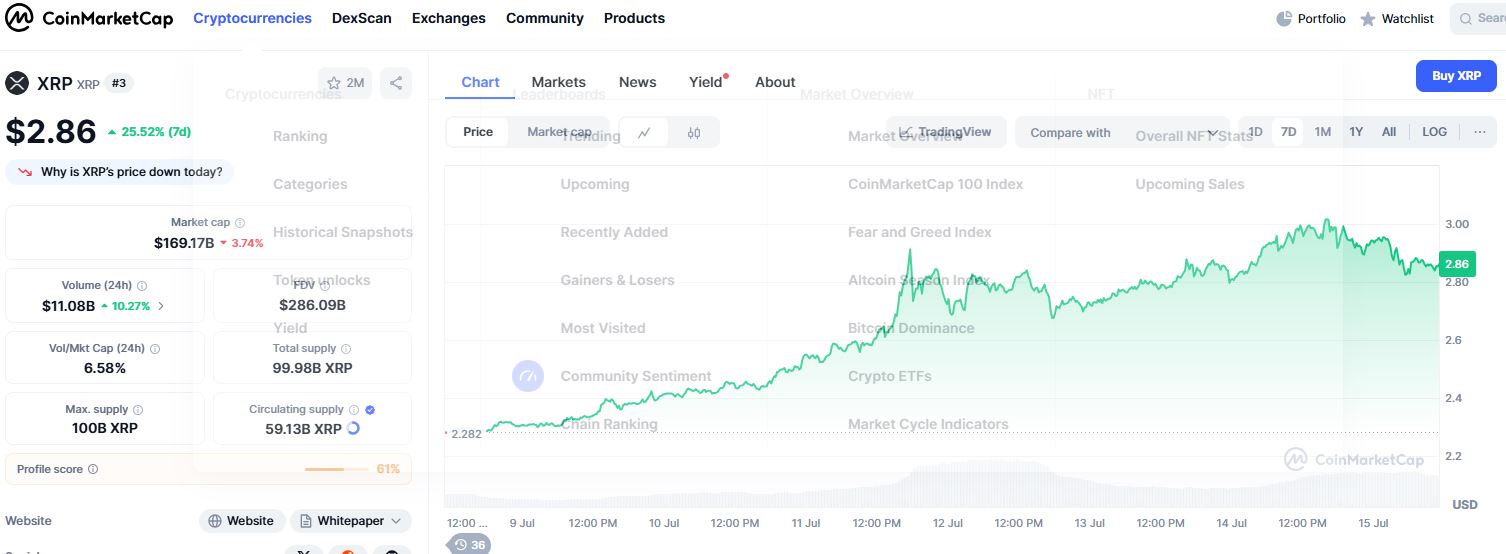This screenshot has width=1506, height=554.
Task: Show Volume (24h) info icon
Action: (x=142, y=285)
